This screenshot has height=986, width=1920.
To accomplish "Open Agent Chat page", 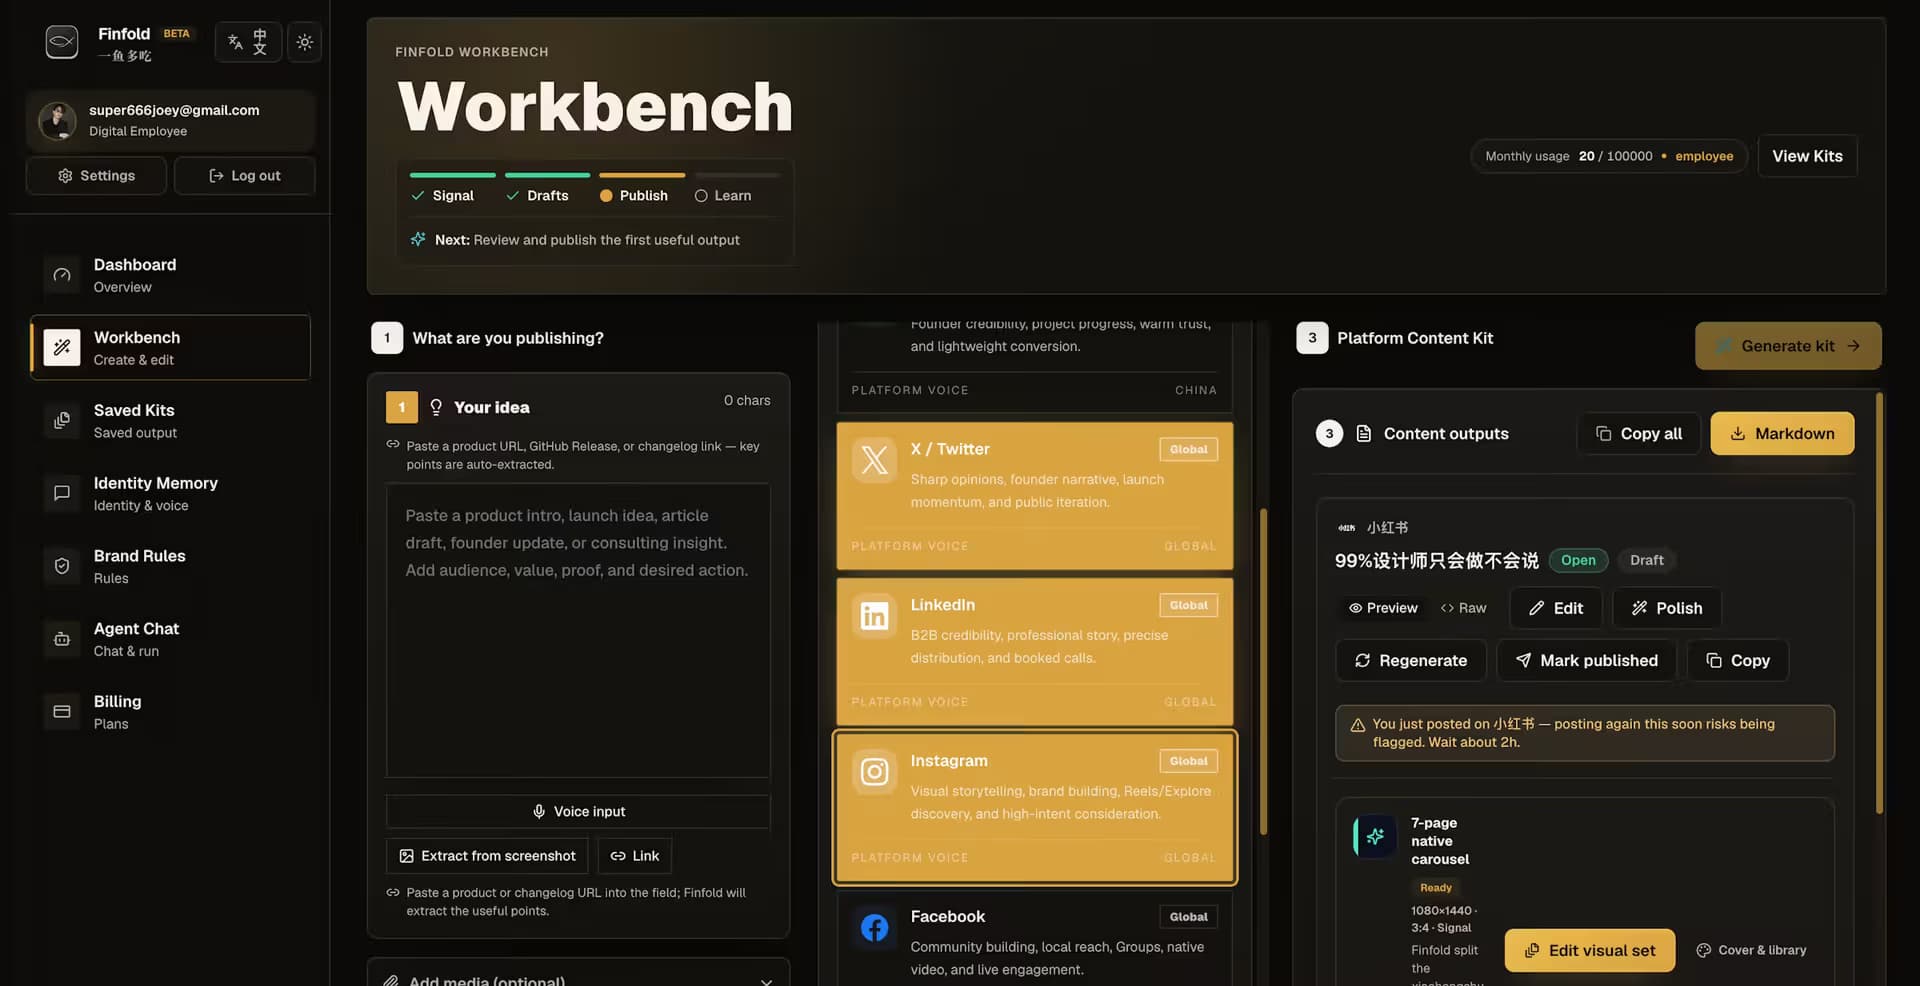I will [x=170, y=639].
